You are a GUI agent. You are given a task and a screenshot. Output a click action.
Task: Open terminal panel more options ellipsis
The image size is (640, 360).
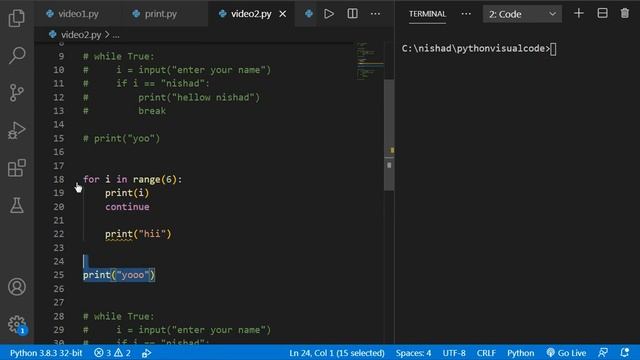466,14
